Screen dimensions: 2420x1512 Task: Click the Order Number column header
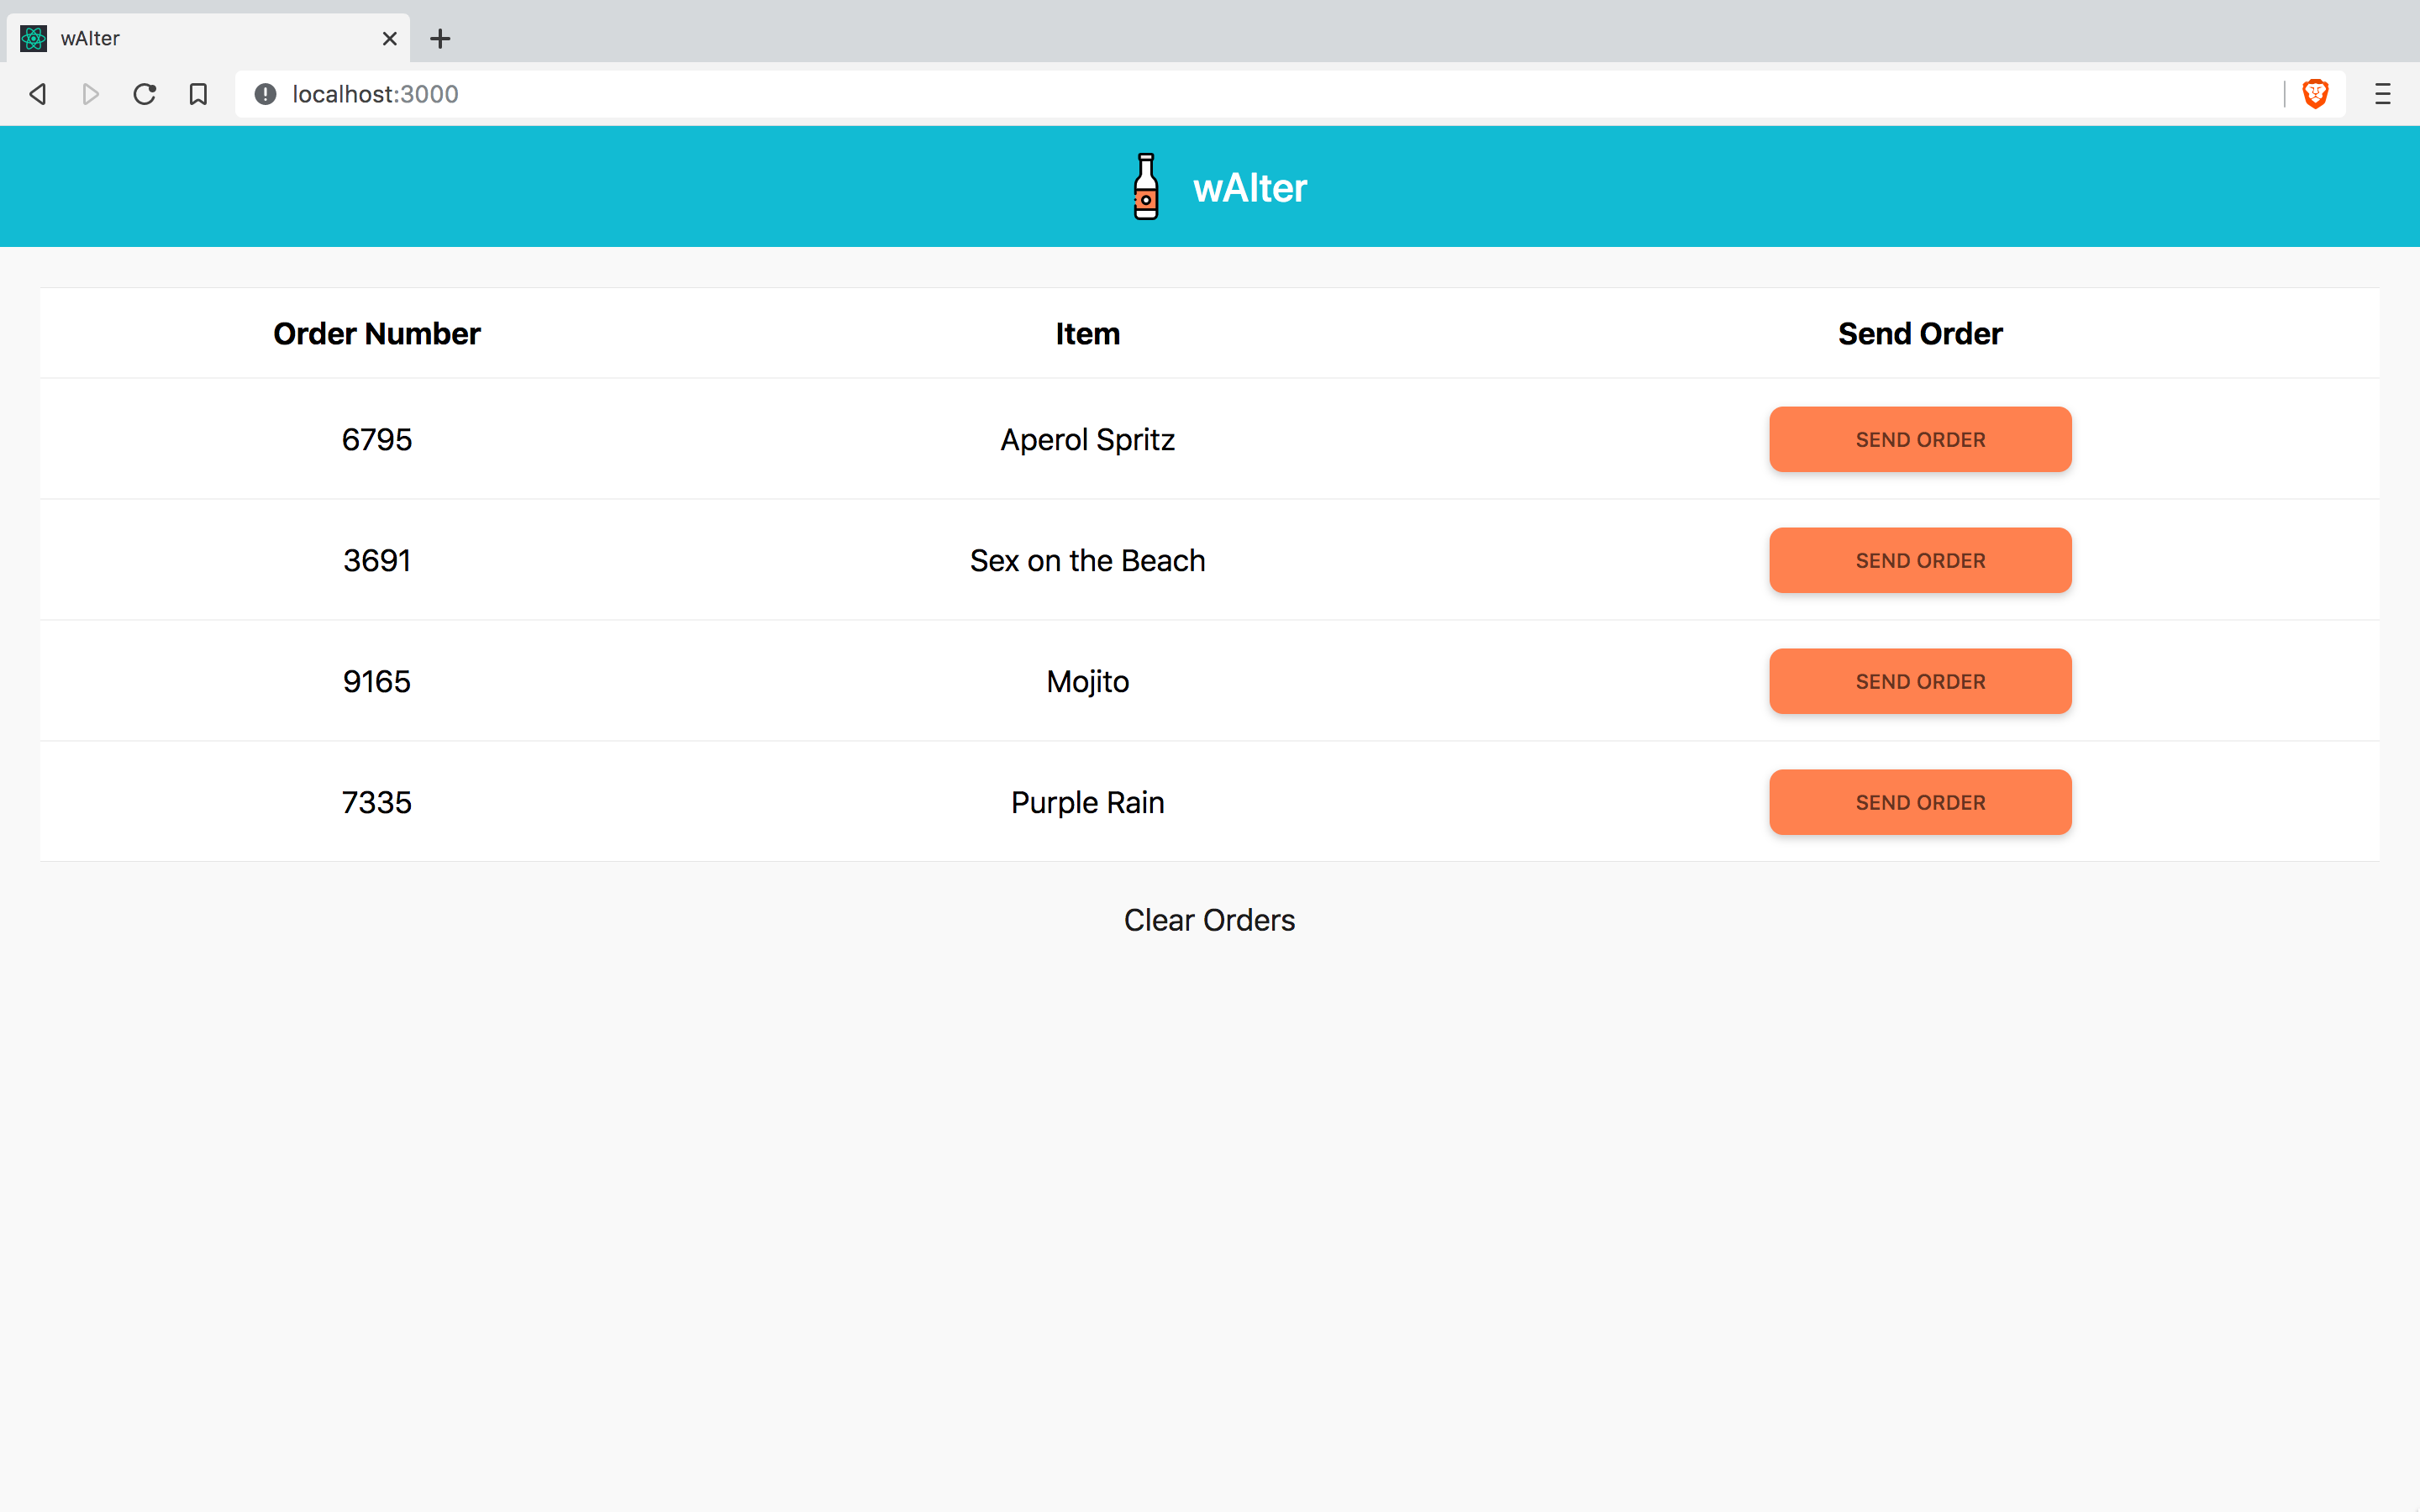[377, 334]
